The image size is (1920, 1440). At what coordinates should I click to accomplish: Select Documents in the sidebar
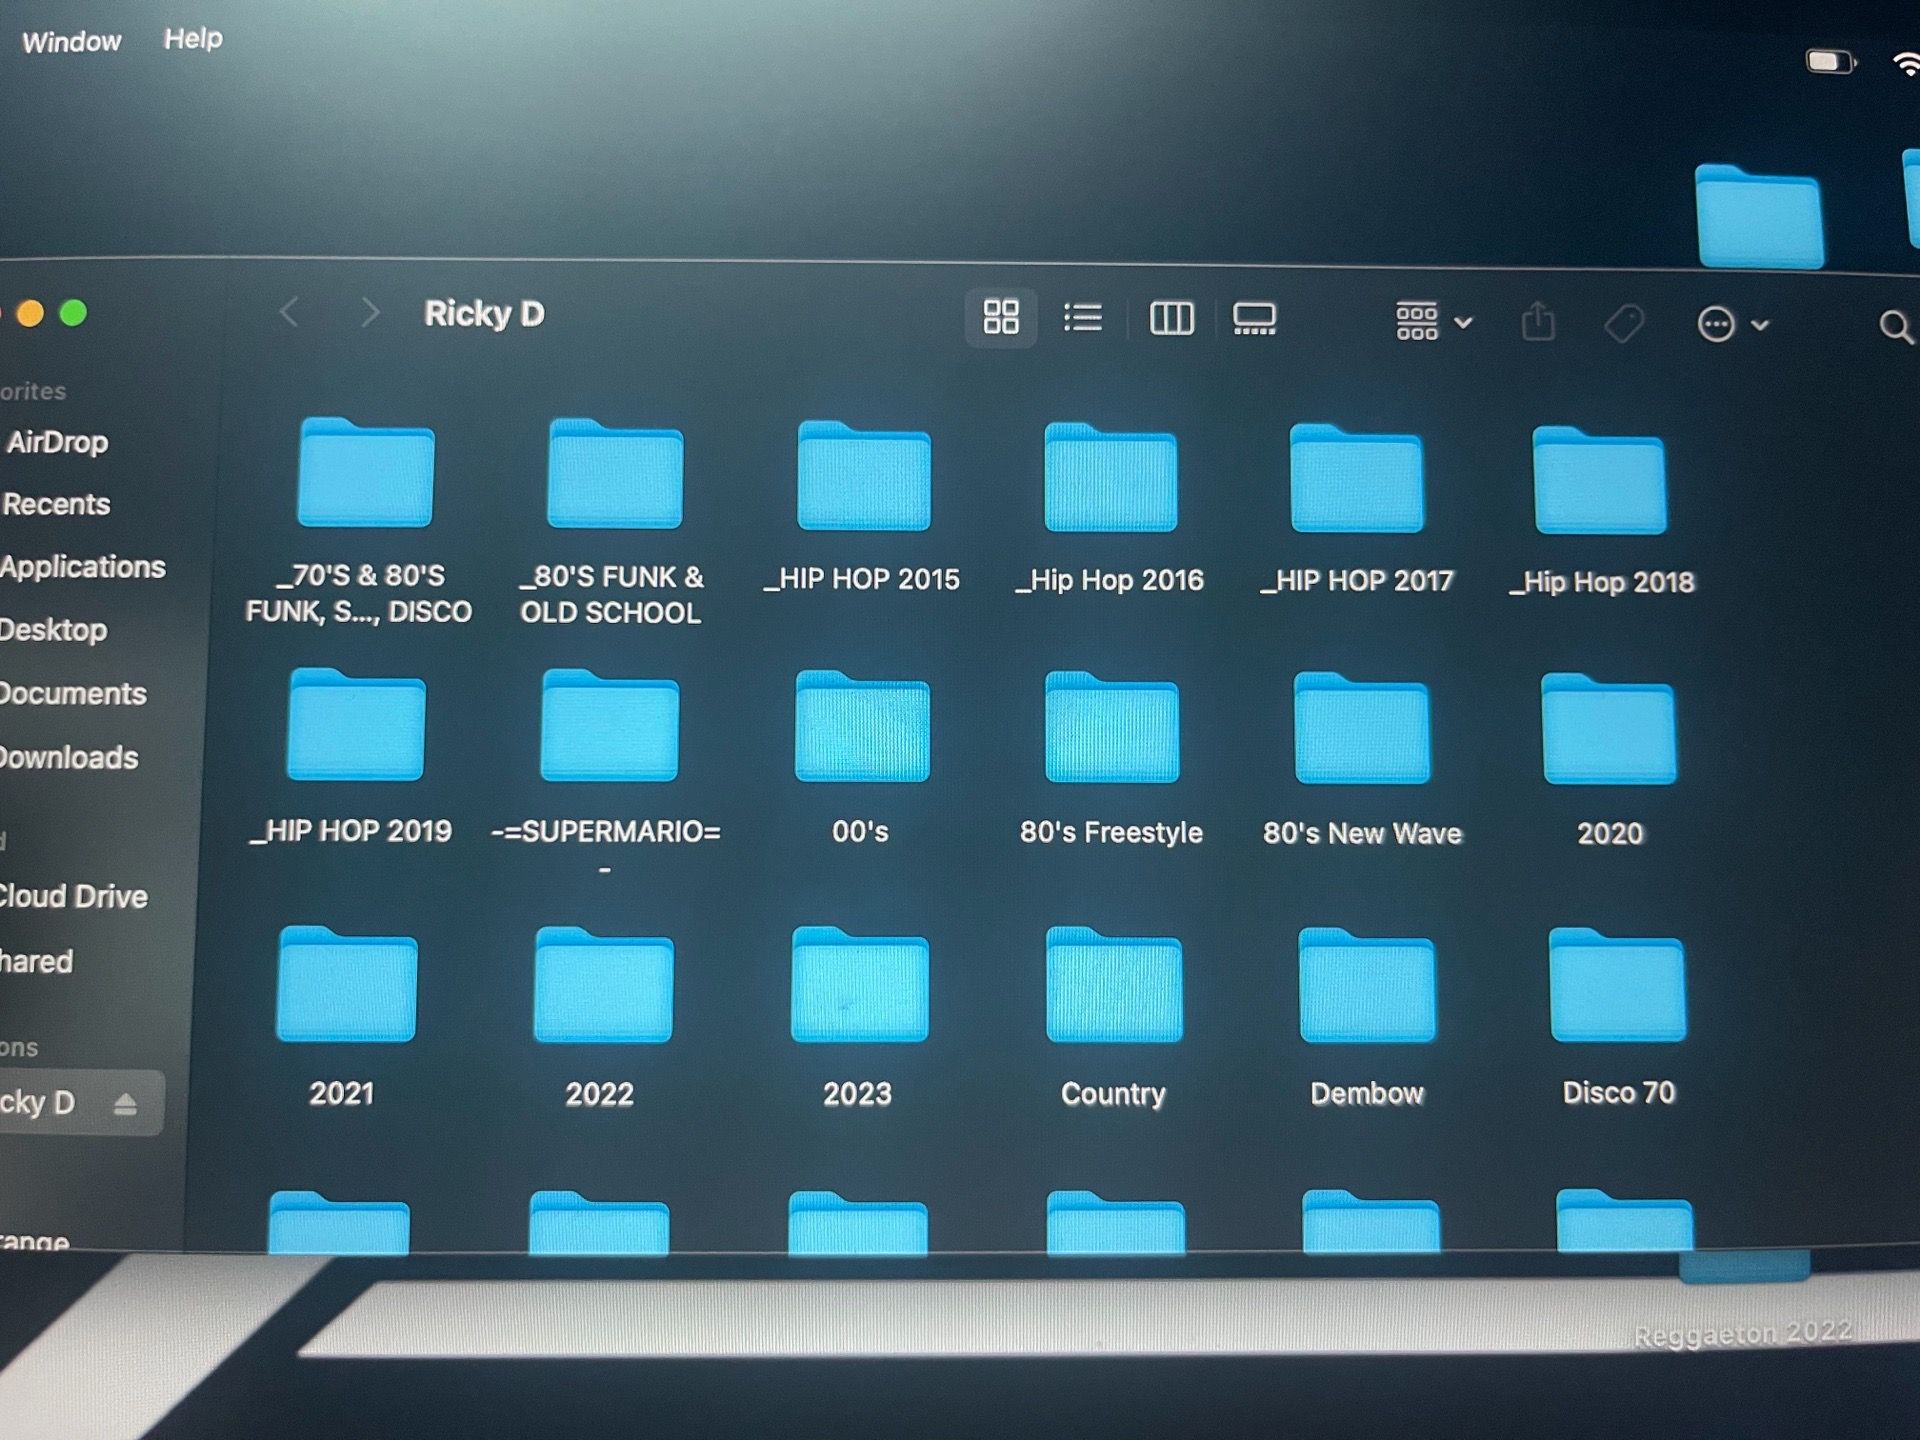[72, 694]
